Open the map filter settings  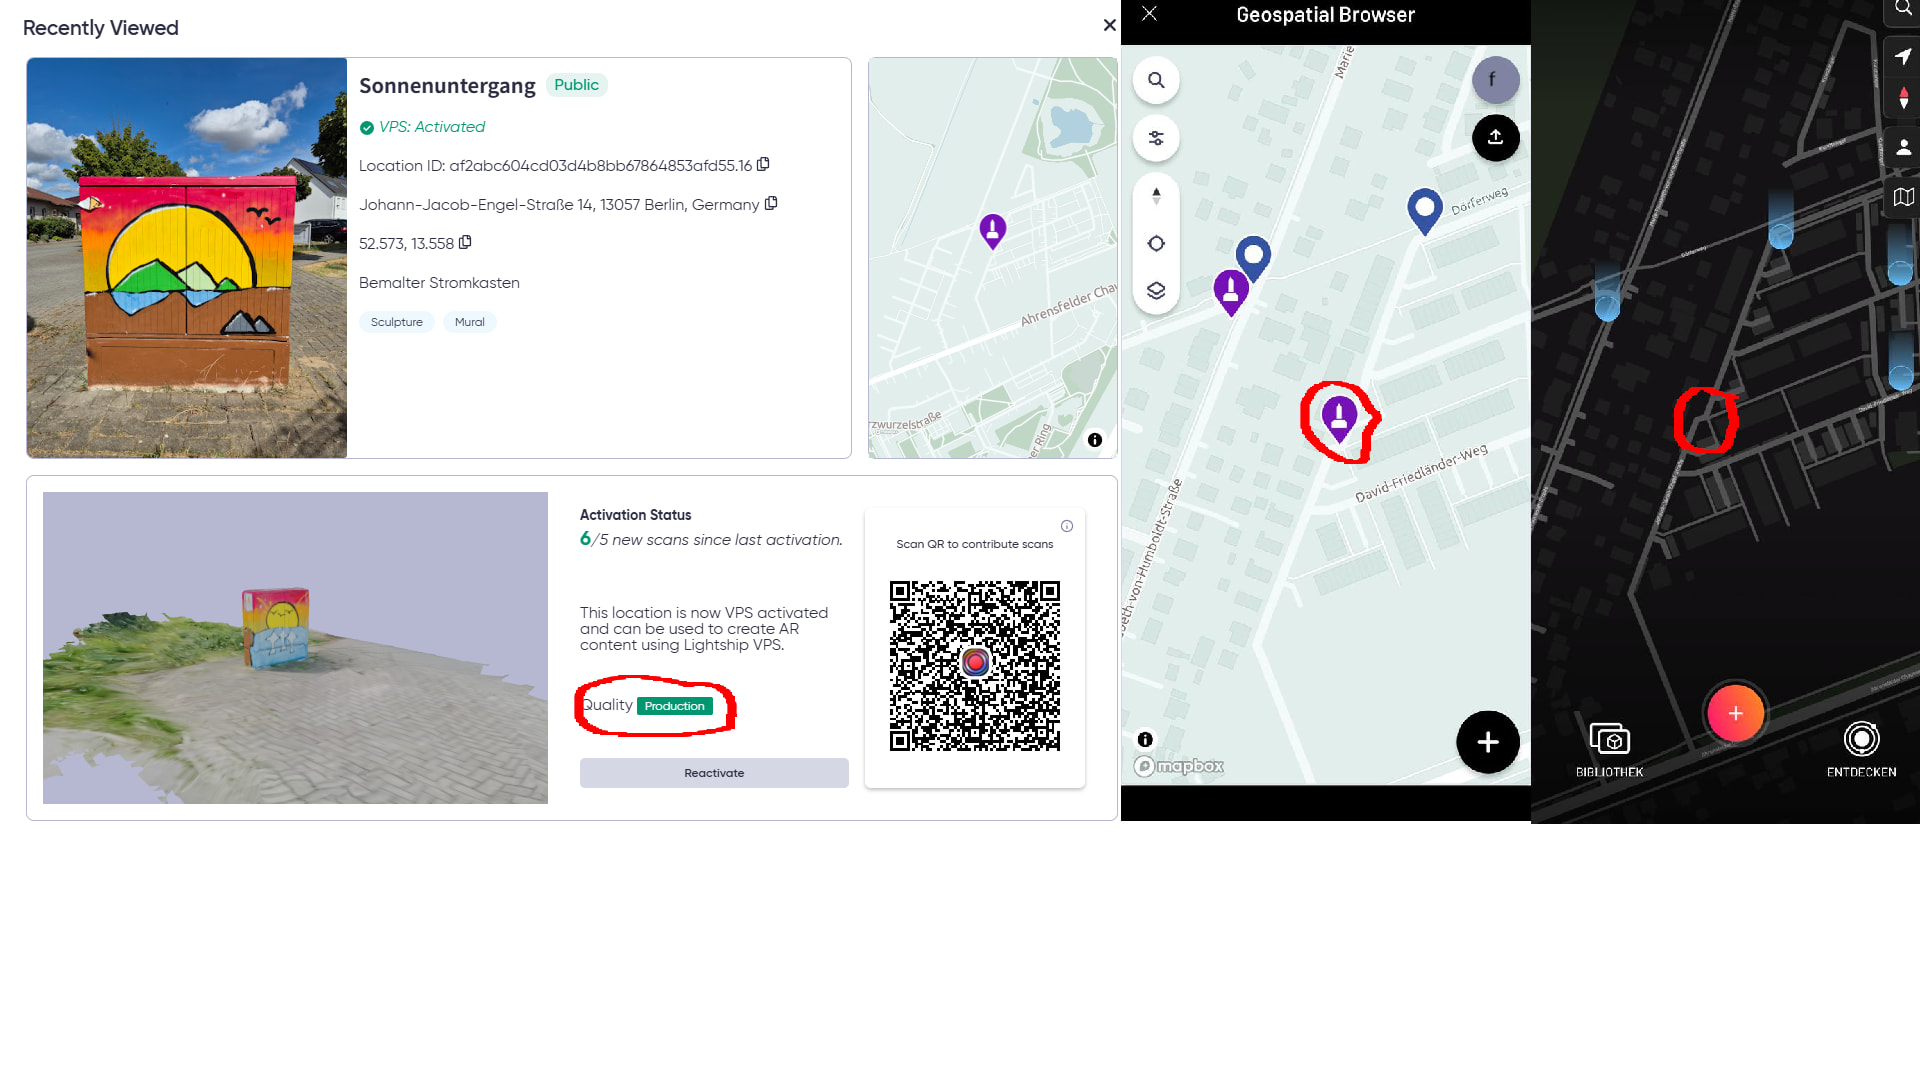point(1156,138)
